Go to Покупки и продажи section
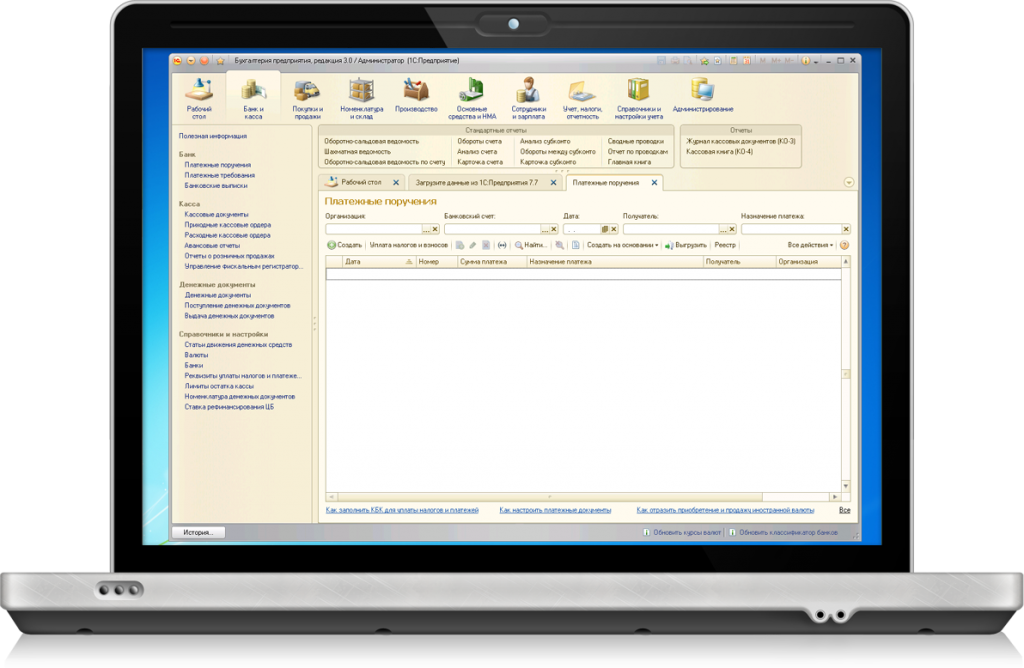The height and width of the screenshot is (668, 1024). pyautogui.click(x=308, y=97)
